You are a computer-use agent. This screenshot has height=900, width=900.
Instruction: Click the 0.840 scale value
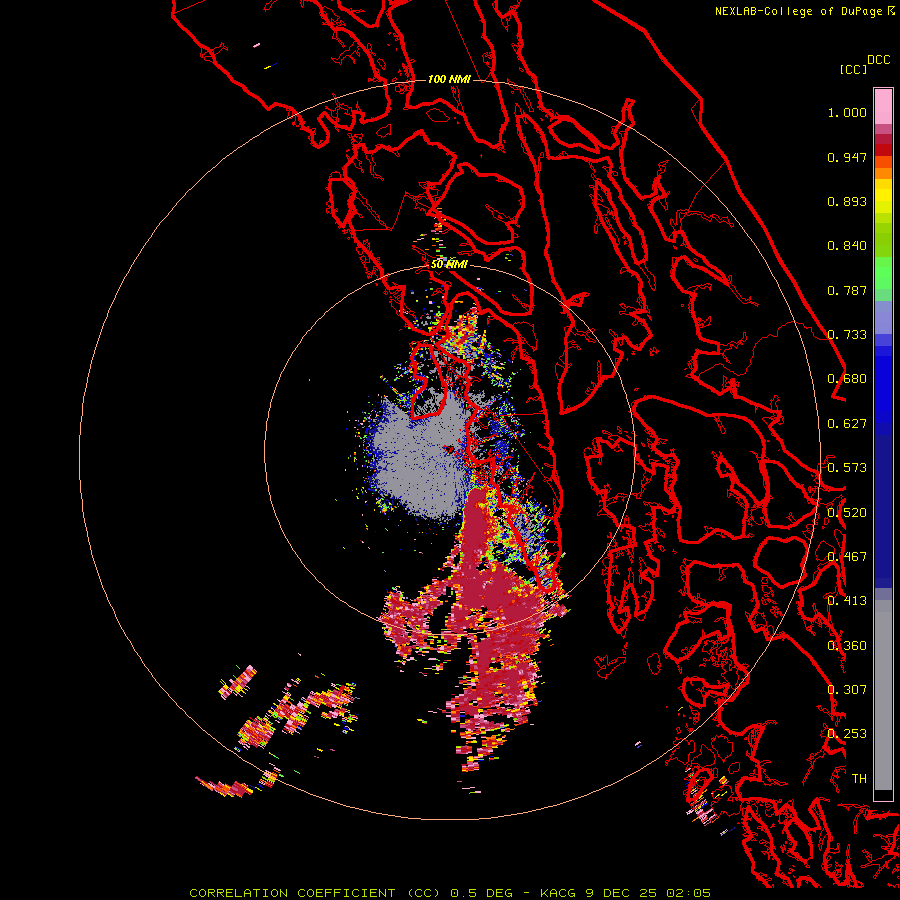(x=847, y=246)
